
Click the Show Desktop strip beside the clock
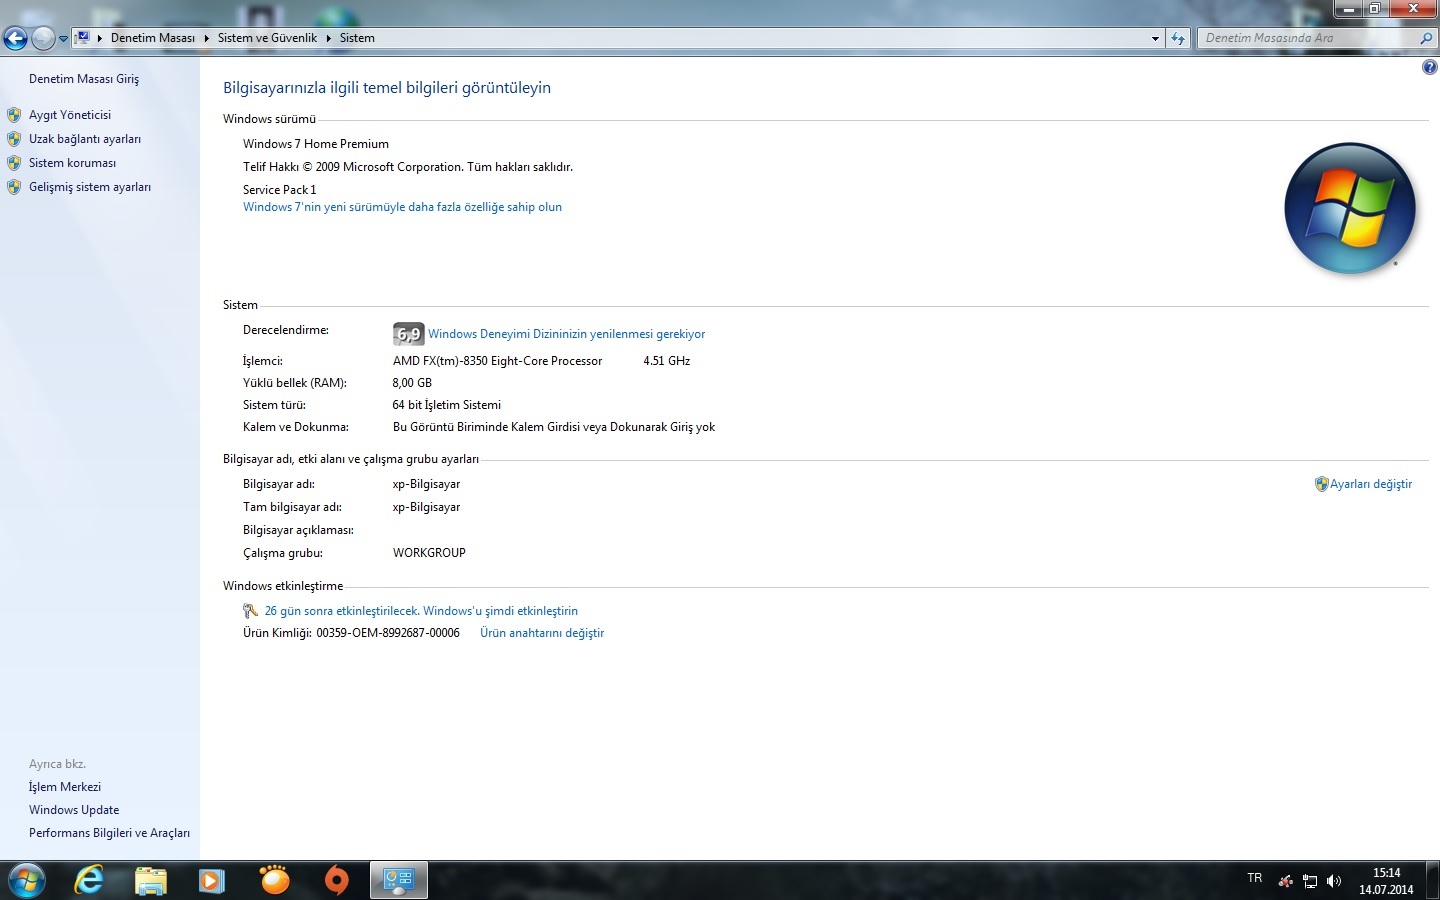point(1433,880)
